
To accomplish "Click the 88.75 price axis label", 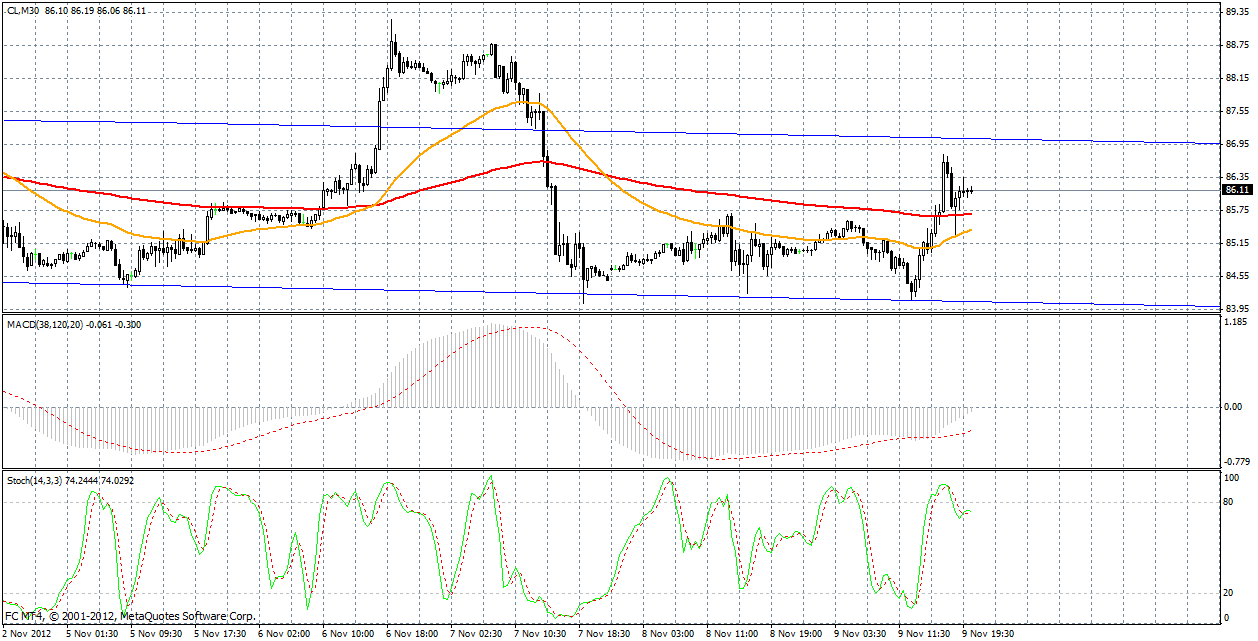I will click(1237, 45).
